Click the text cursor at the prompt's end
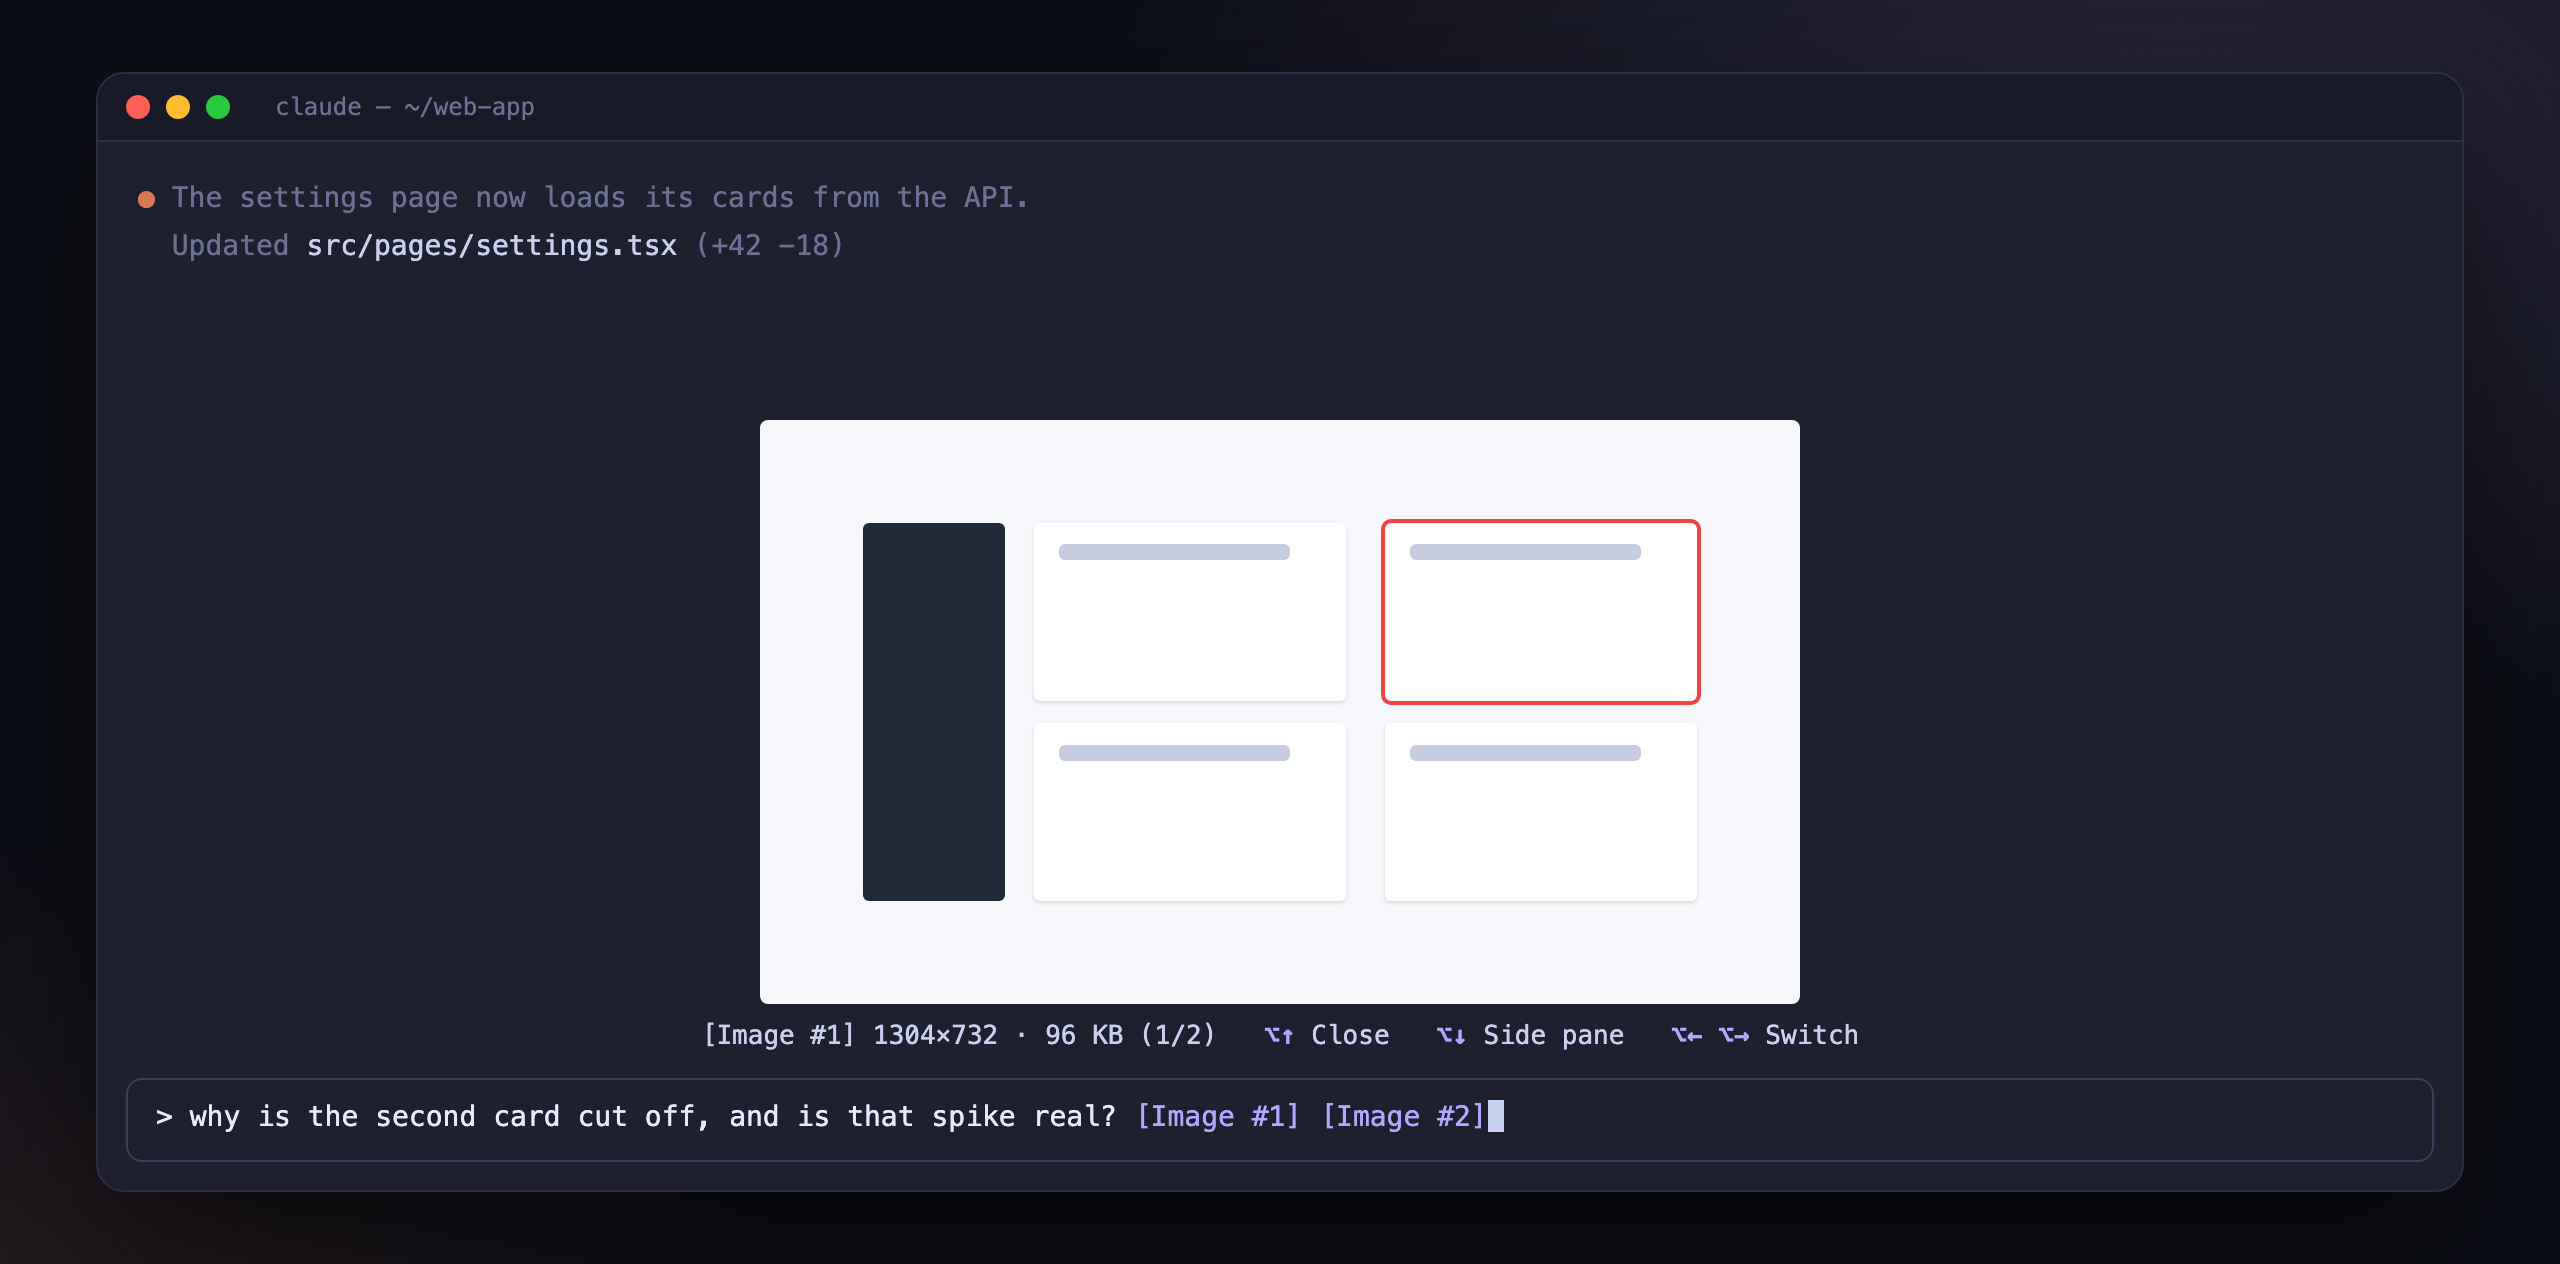Screen dimensions: 2560x1264 (x=1496, y=1116)
